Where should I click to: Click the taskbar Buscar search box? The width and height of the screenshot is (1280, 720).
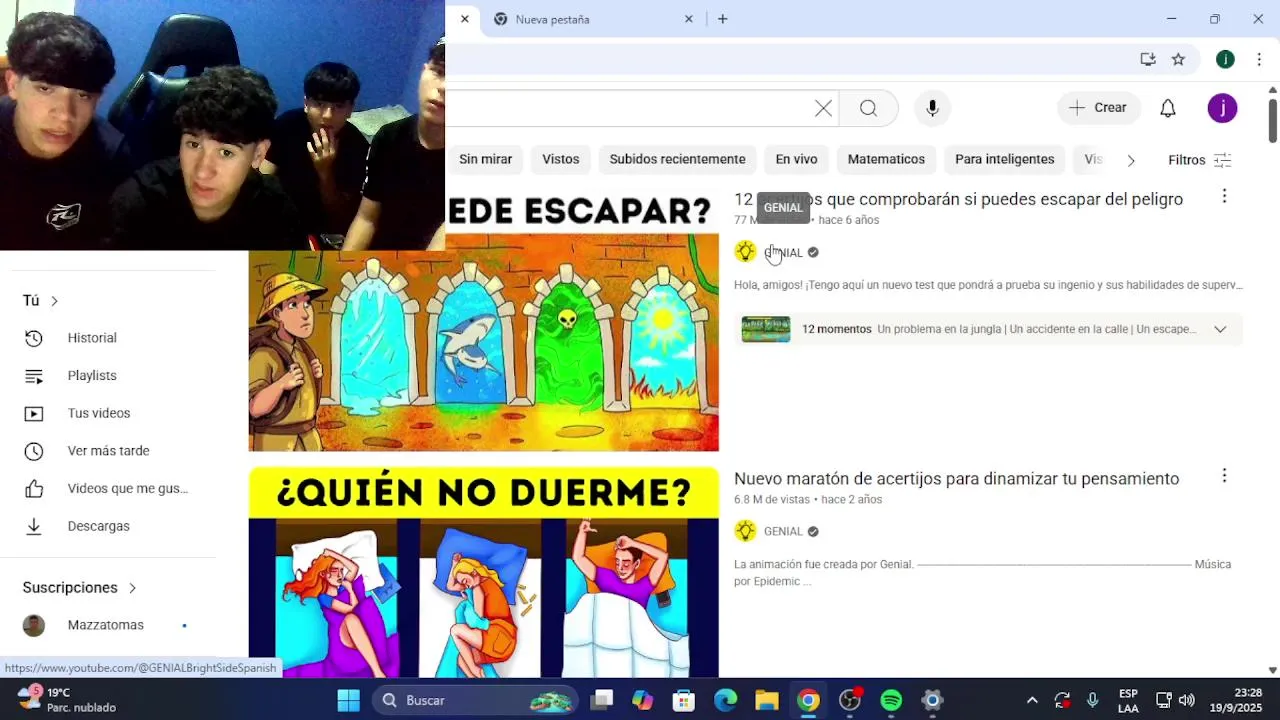click(476, 700)
